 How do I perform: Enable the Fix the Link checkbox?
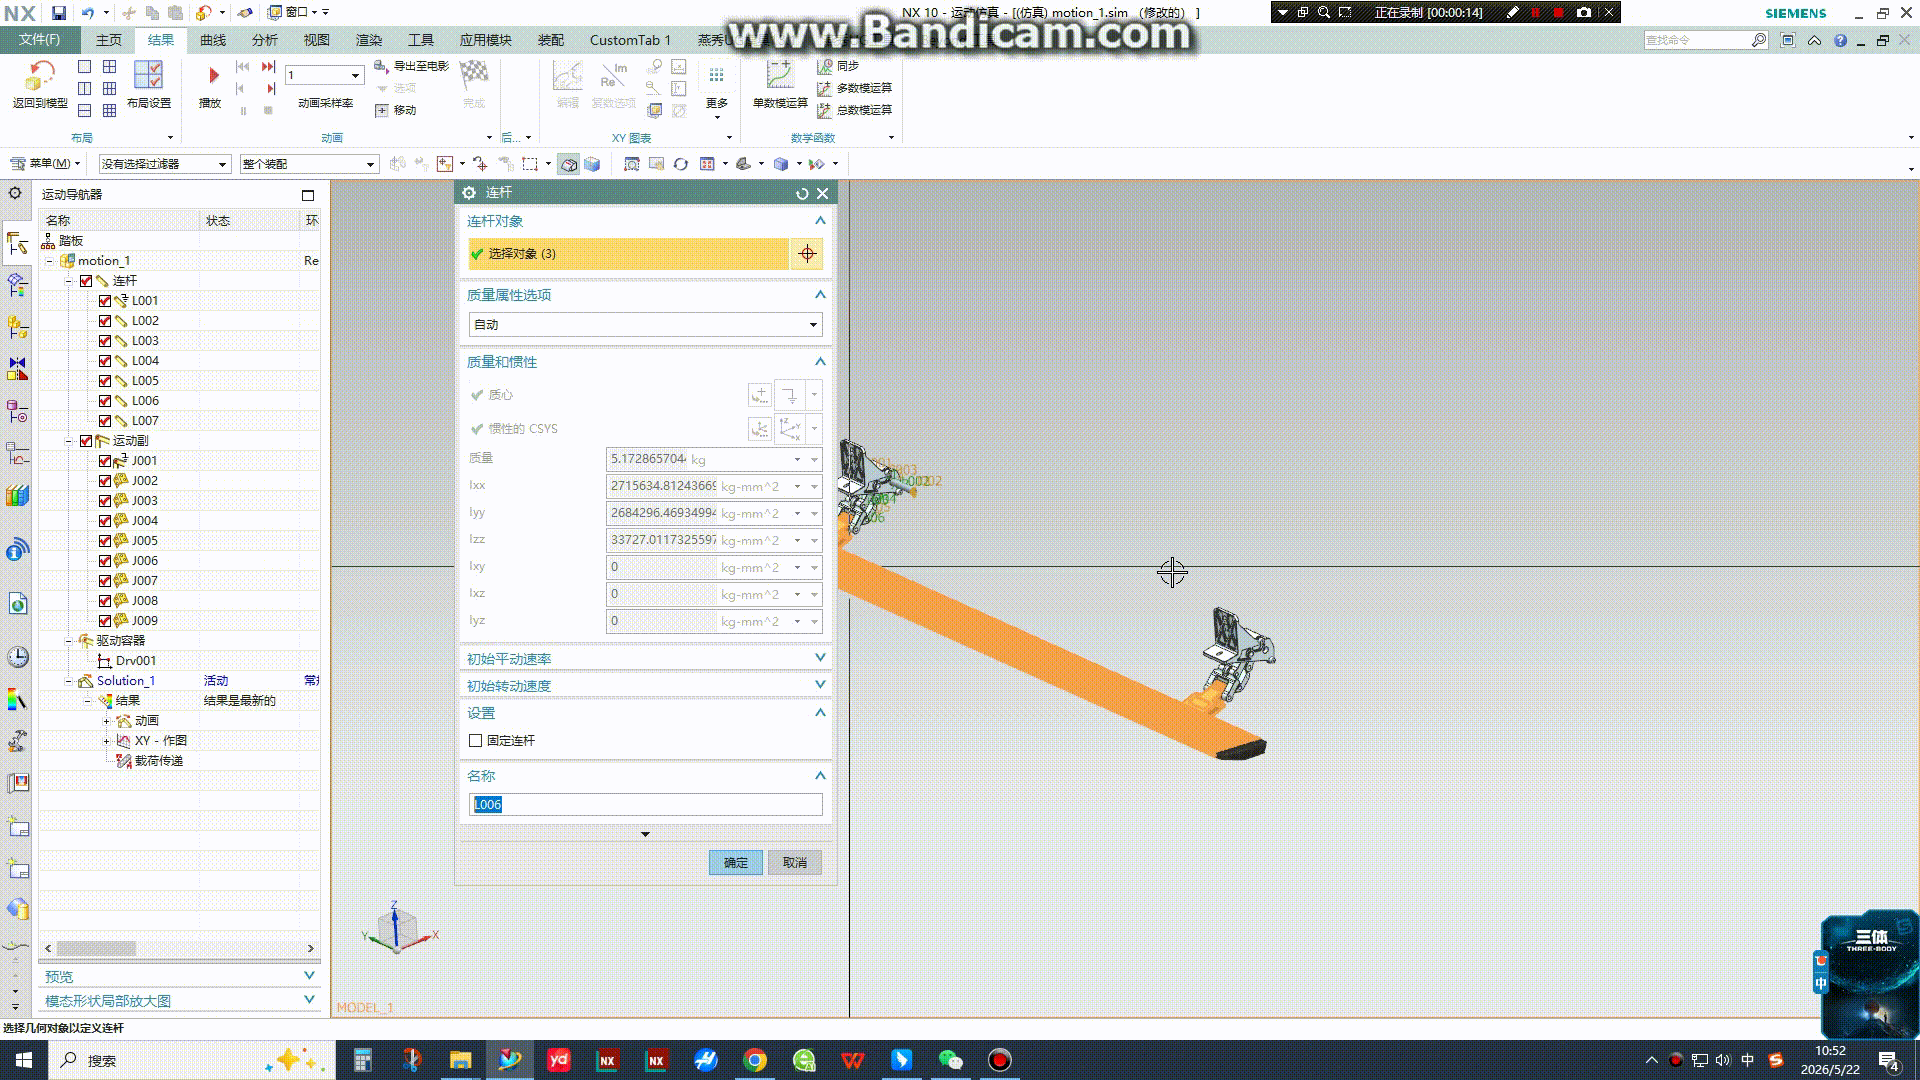tap(476, 741)
